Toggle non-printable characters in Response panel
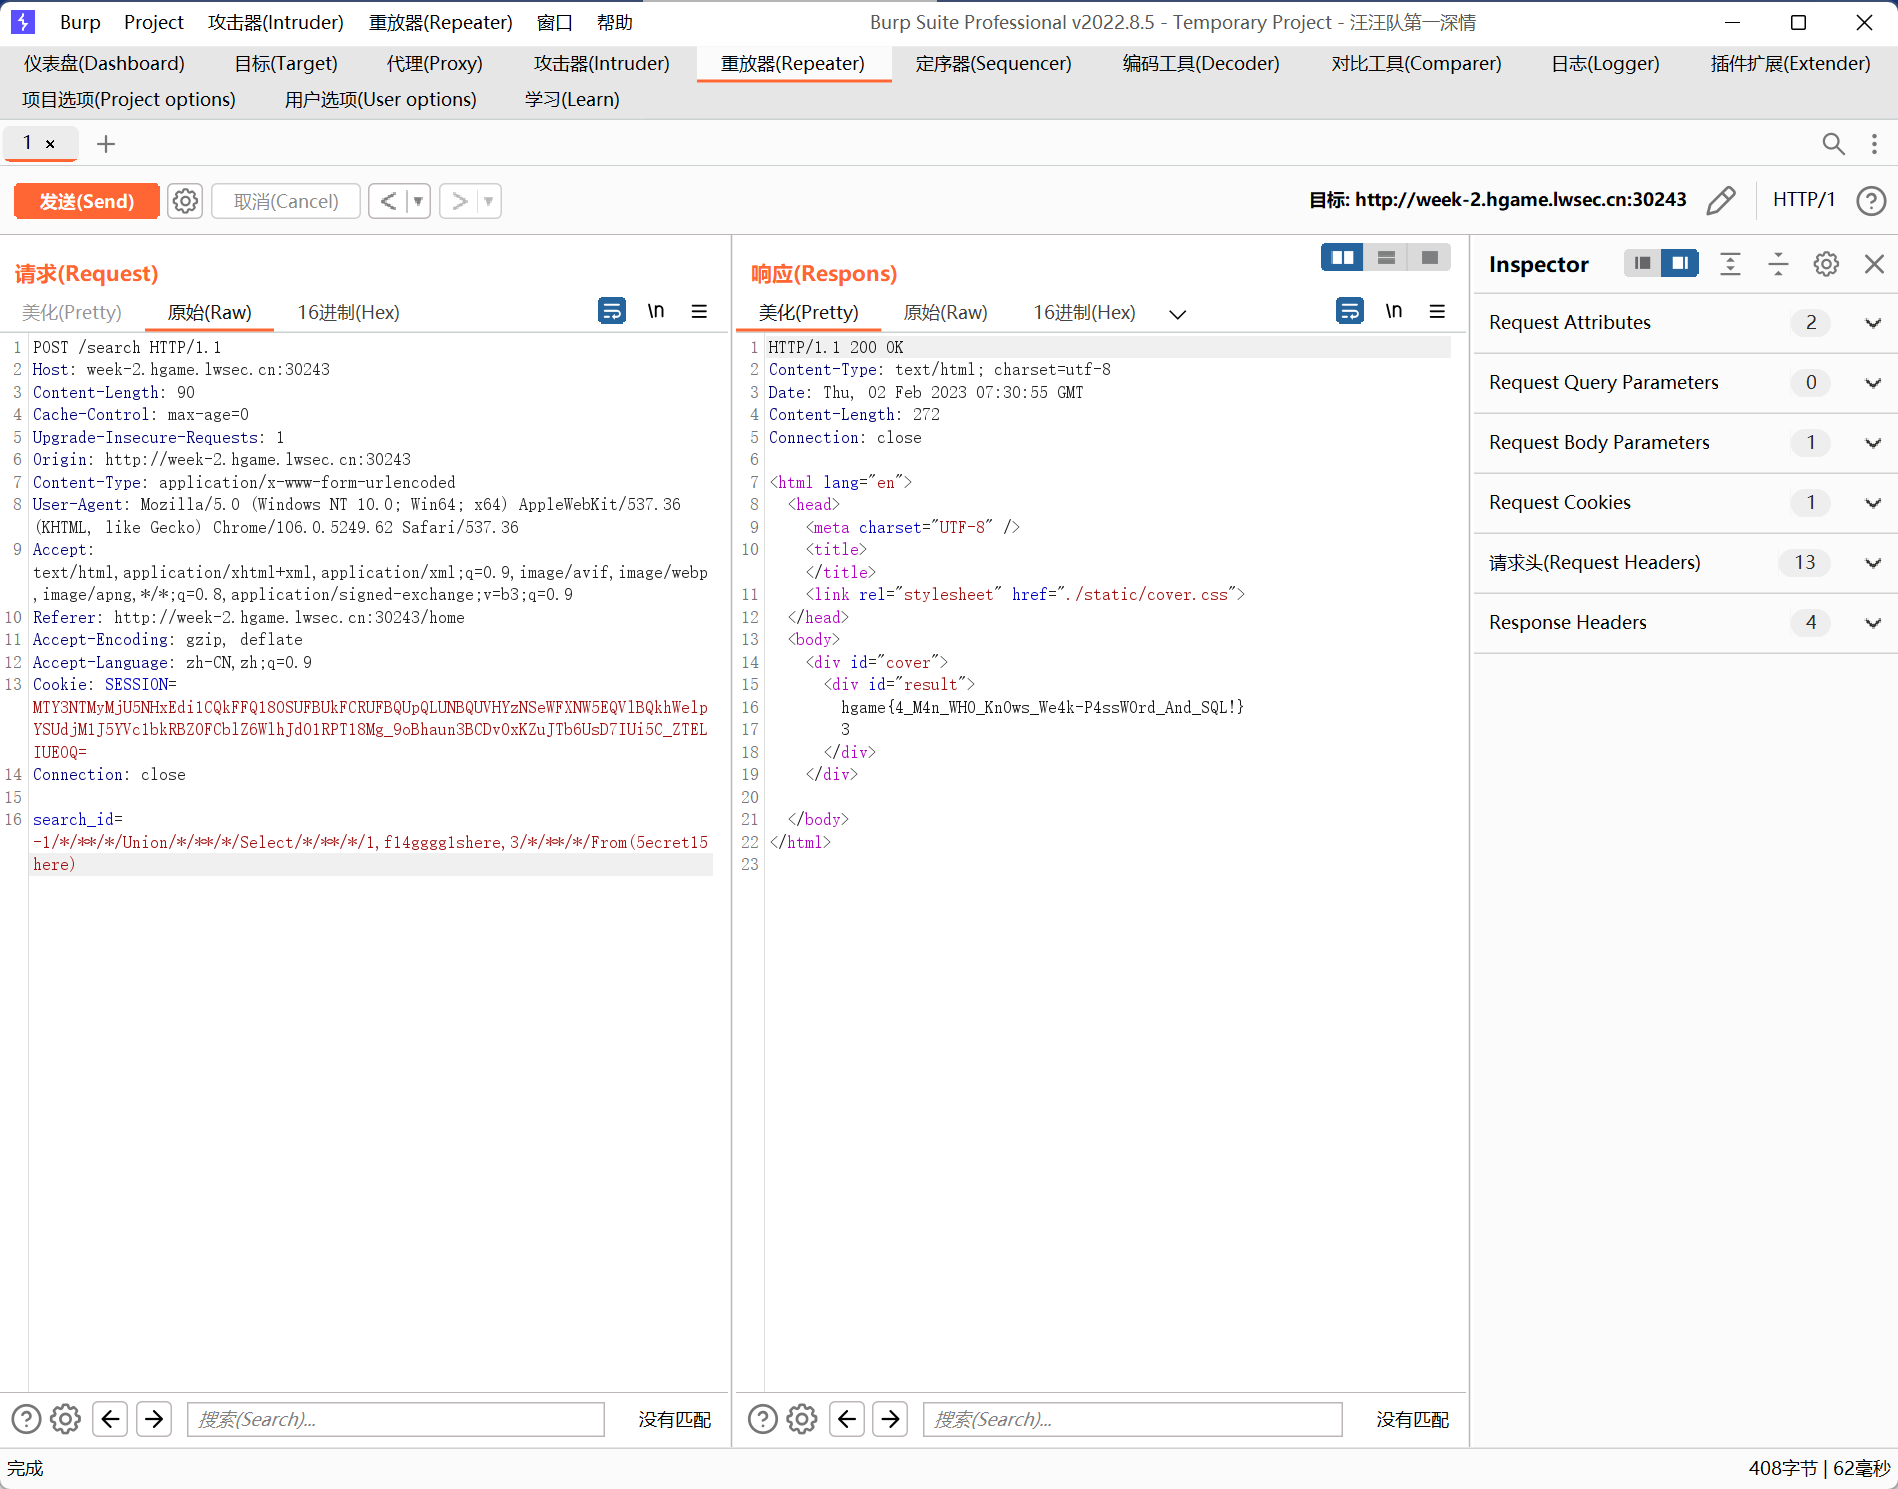 coord(1394,311)
